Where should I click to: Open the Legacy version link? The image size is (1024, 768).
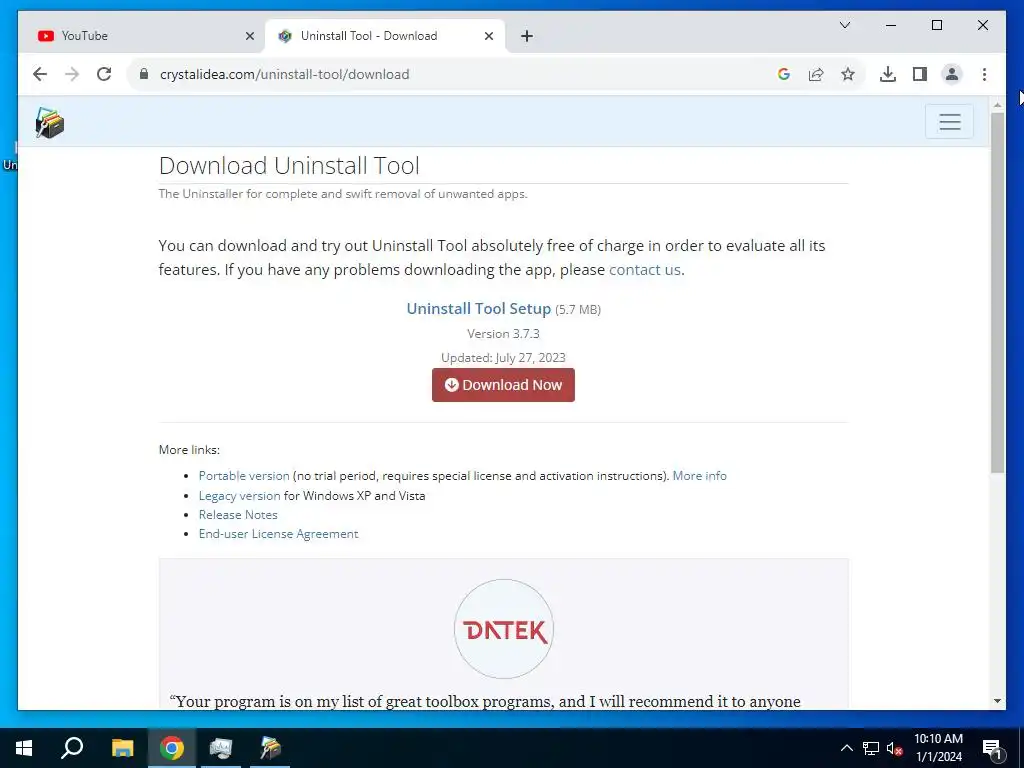pyautogui.click(x=240, y=496)
